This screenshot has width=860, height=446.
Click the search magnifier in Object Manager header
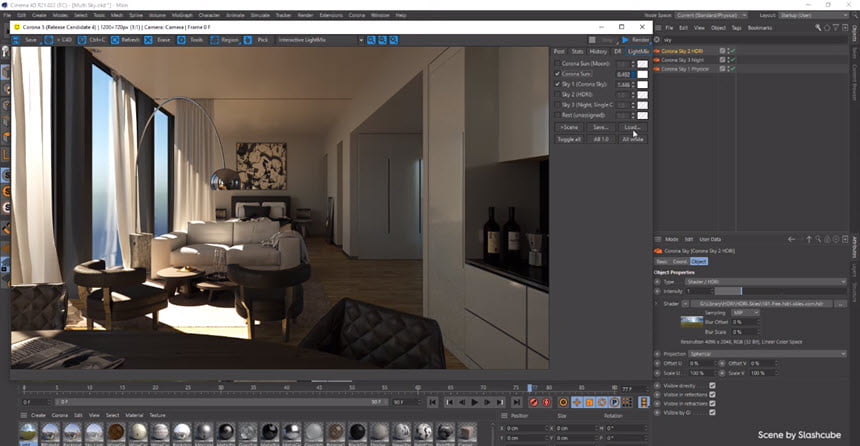pyautogui.click(x=818, y=27)
